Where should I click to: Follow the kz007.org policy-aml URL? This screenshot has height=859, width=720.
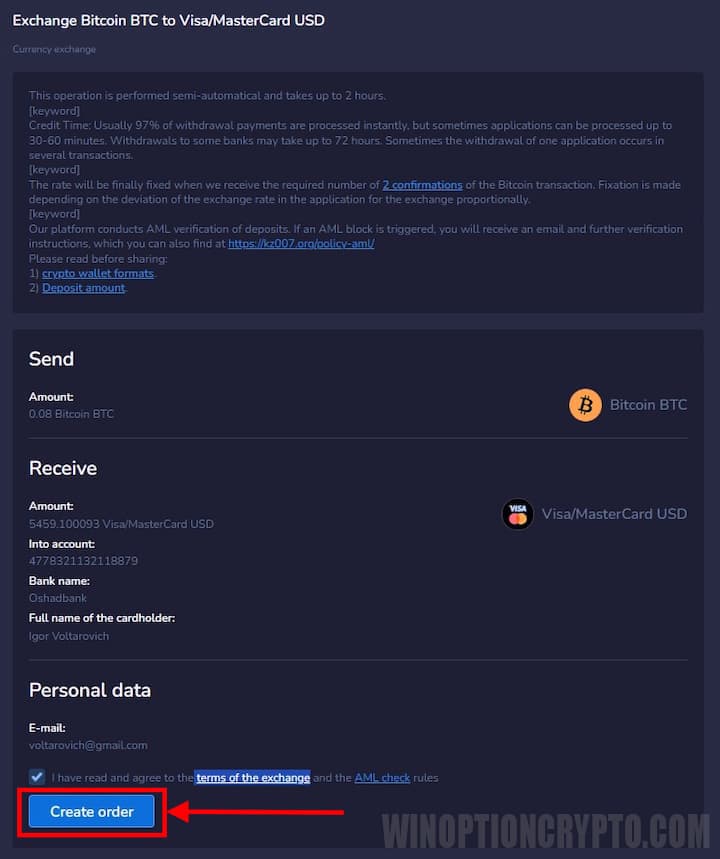(301, 243)
